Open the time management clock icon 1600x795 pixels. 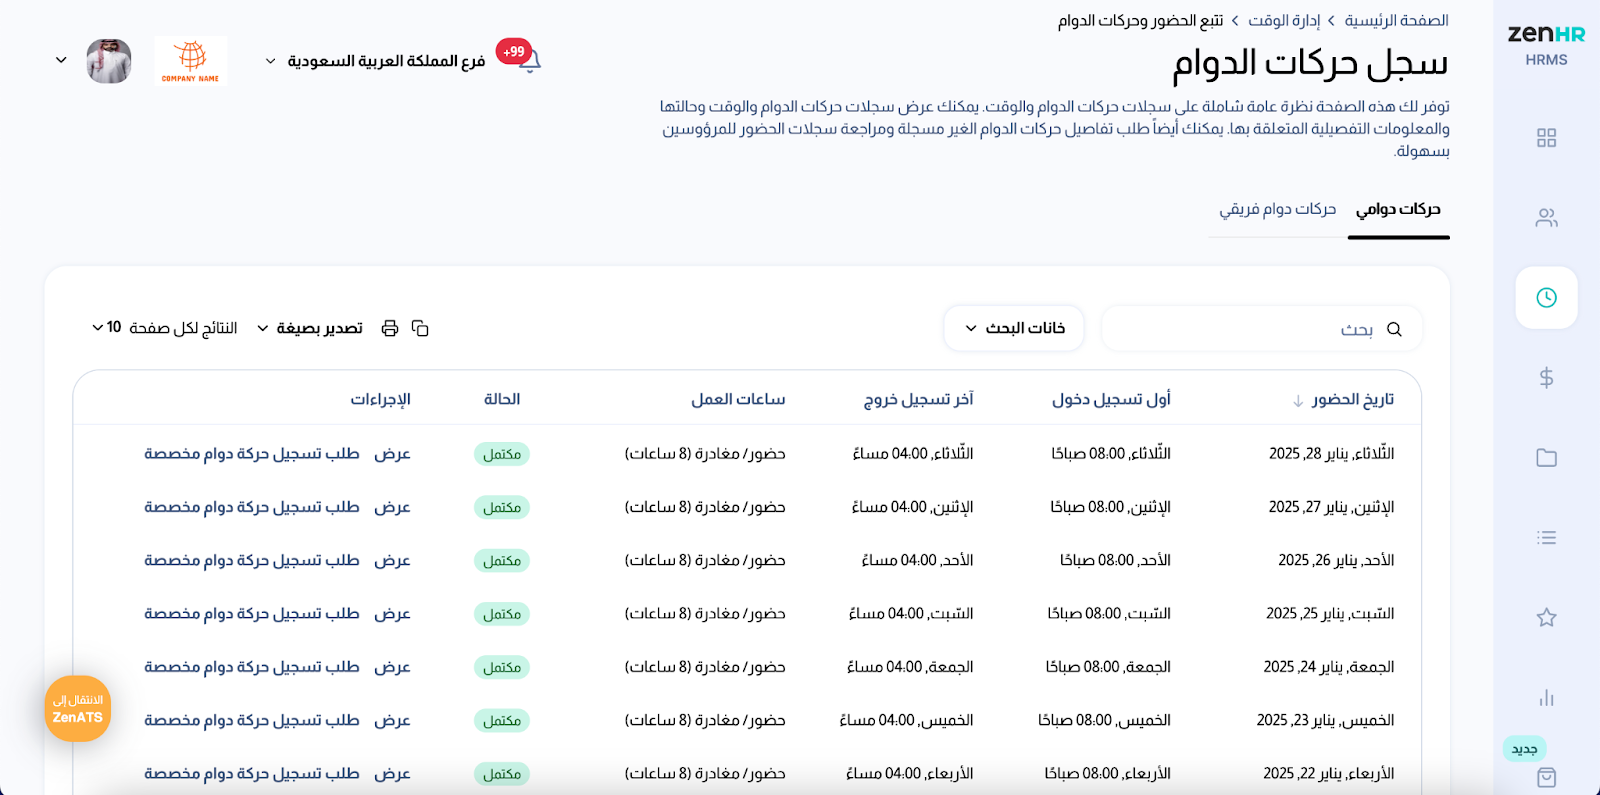coord(1546,297)
